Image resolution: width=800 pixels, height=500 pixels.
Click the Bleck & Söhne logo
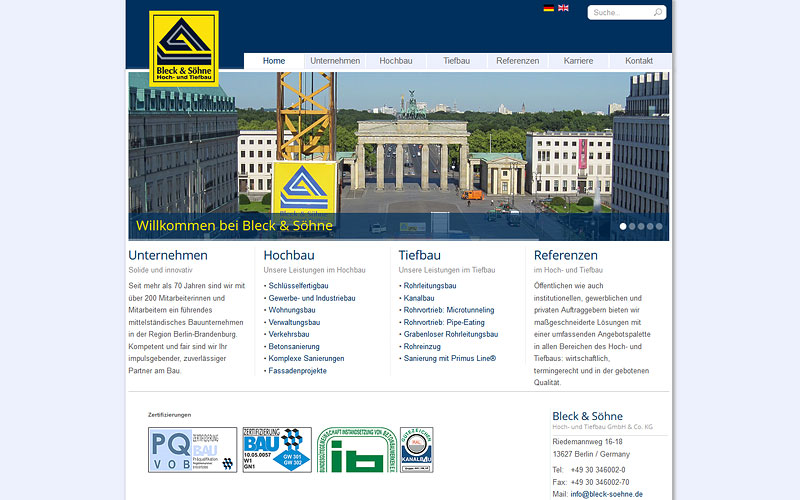tap(184, 48)
